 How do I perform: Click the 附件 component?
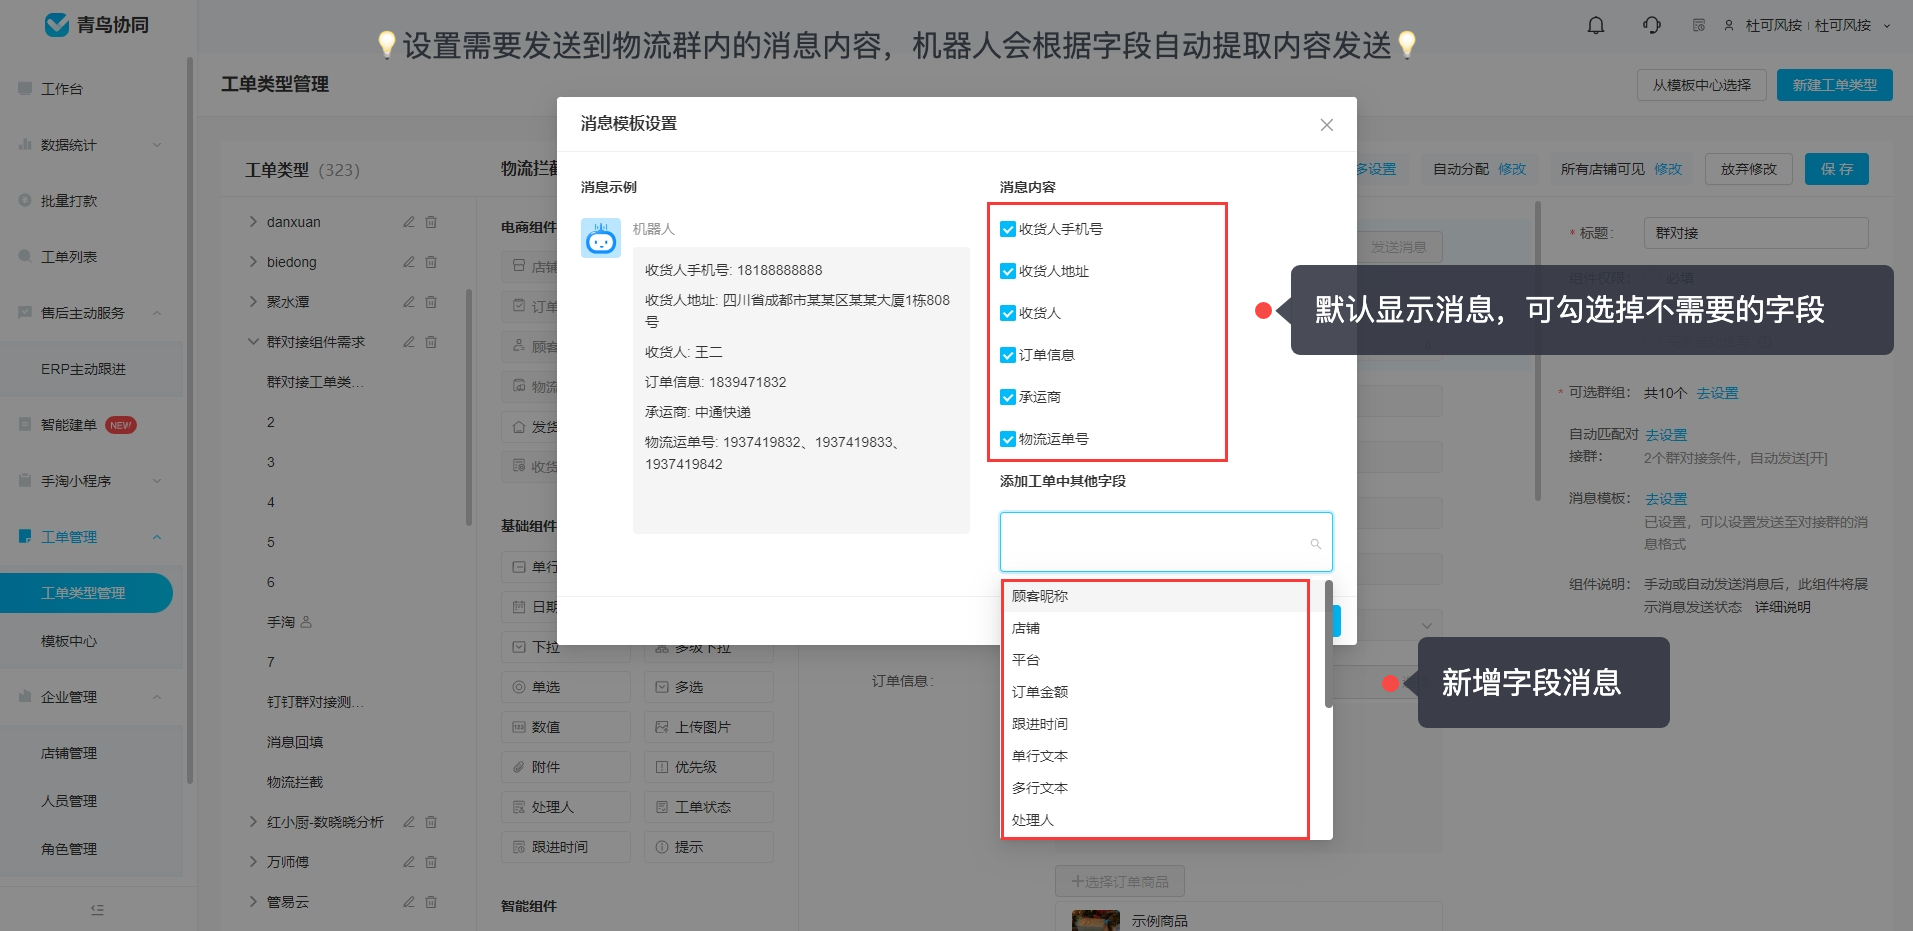click(x=566, y=767)
